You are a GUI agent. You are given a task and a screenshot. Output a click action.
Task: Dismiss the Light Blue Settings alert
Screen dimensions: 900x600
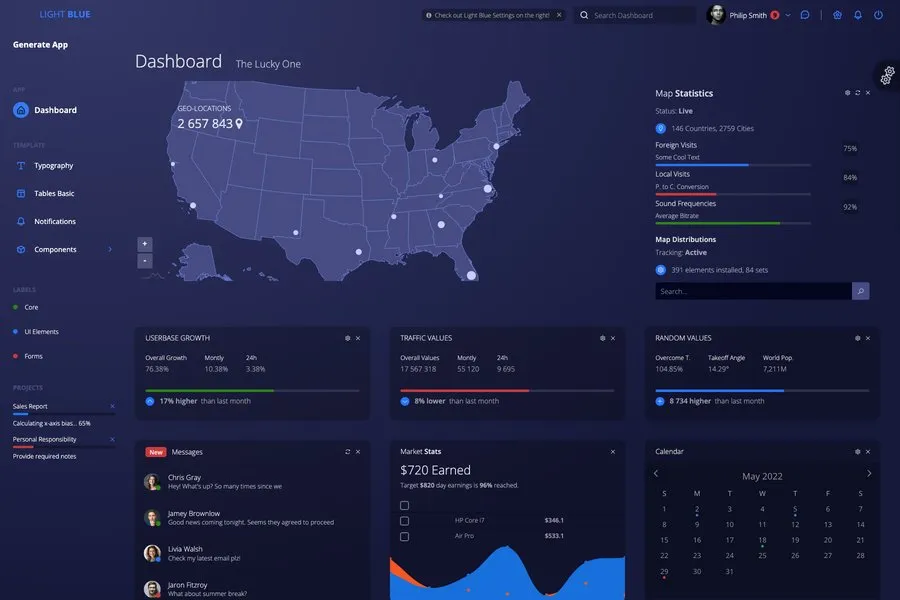coord(558,15)
